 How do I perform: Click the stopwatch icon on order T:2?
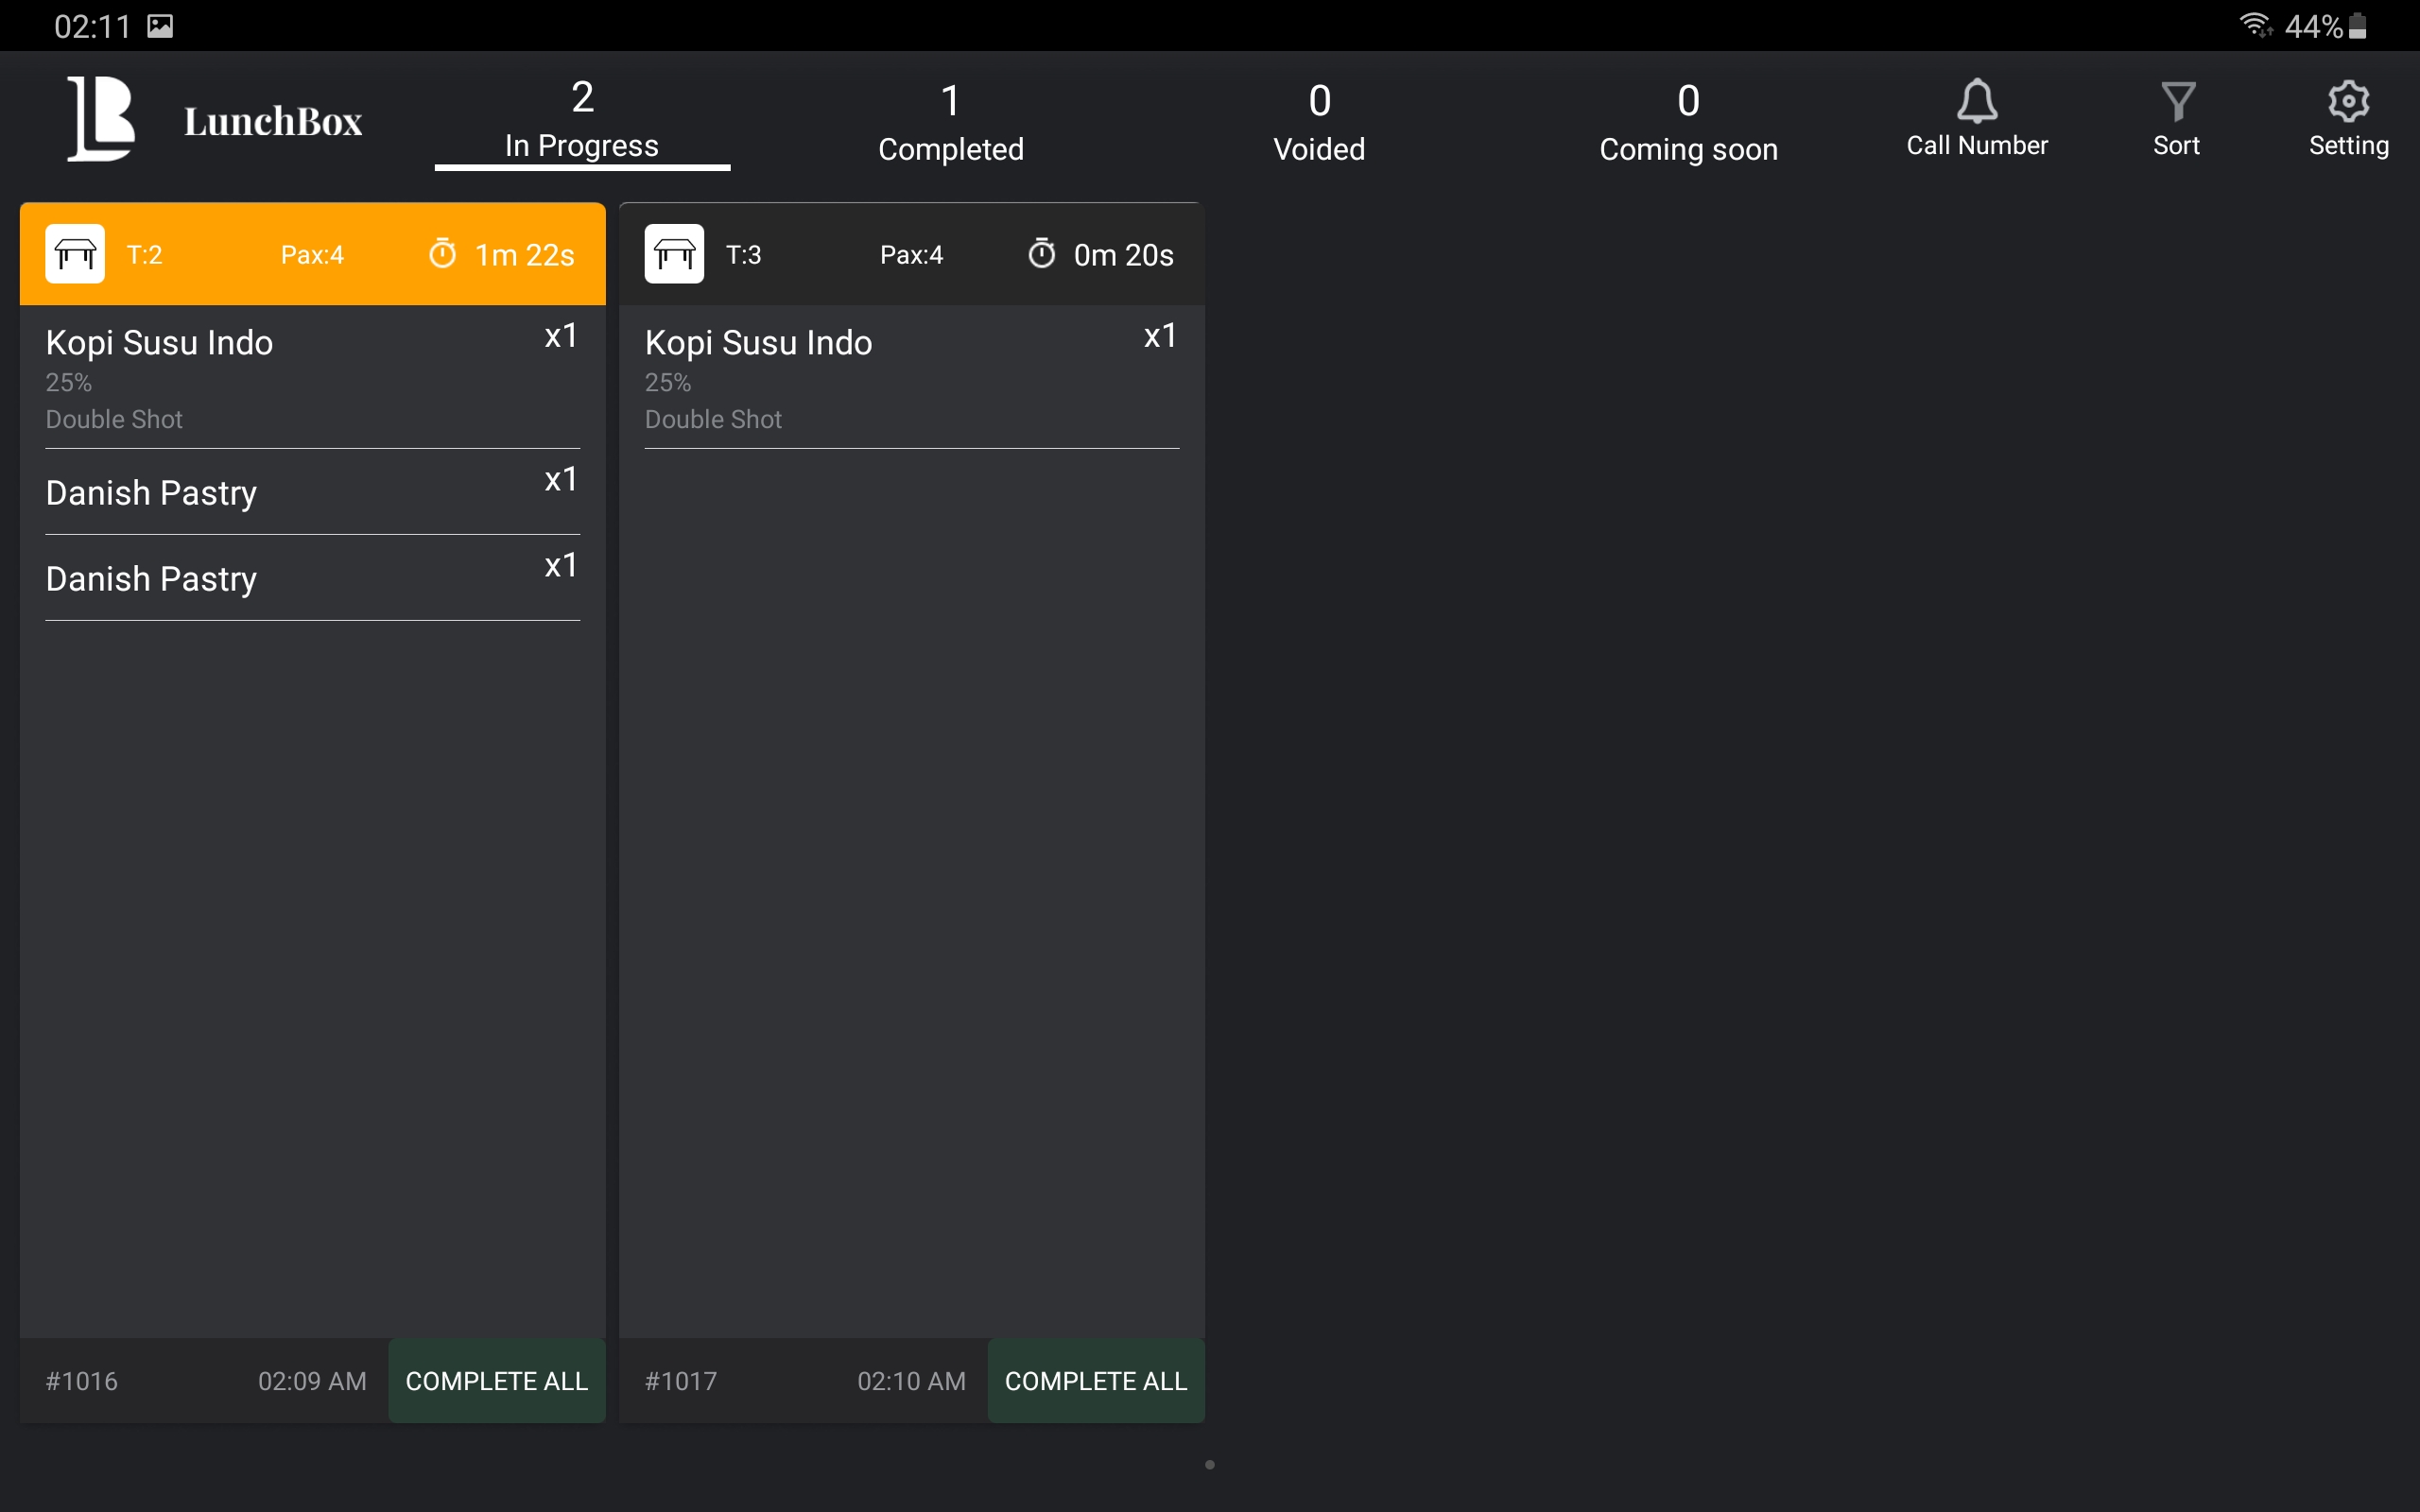pos(442,254)
